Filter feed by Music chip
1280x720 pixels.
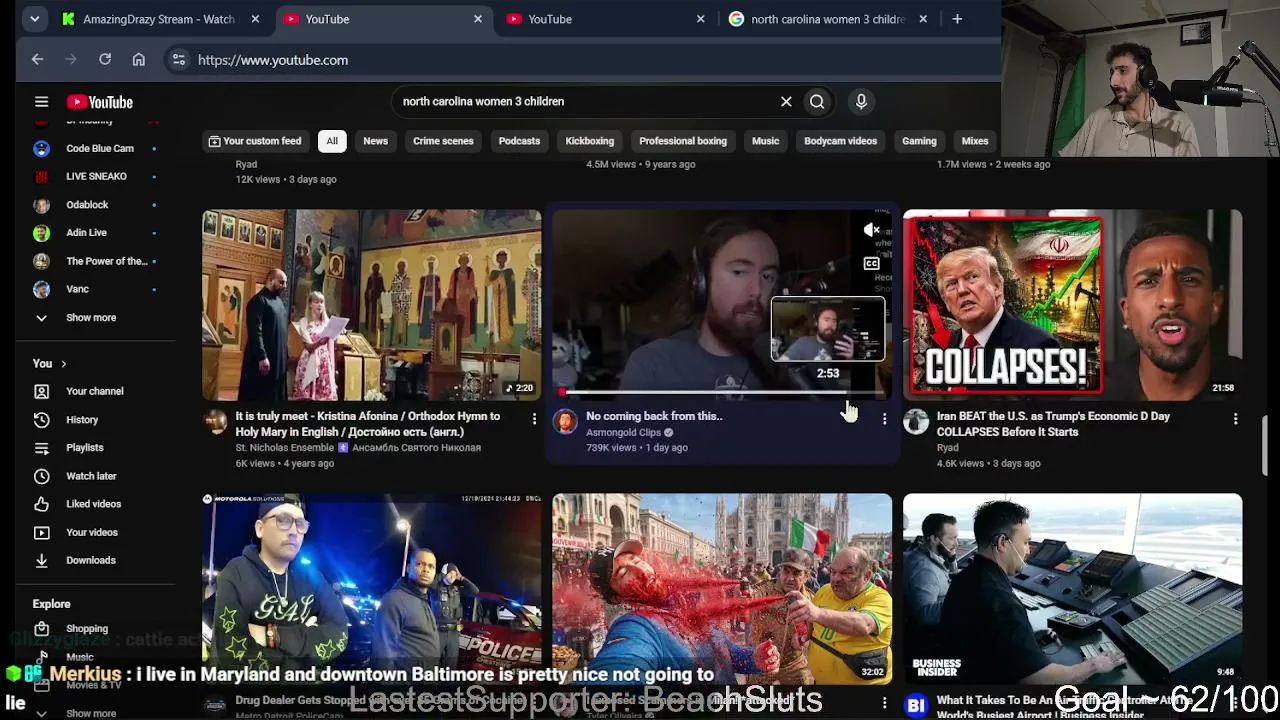(x=765, y=141)
